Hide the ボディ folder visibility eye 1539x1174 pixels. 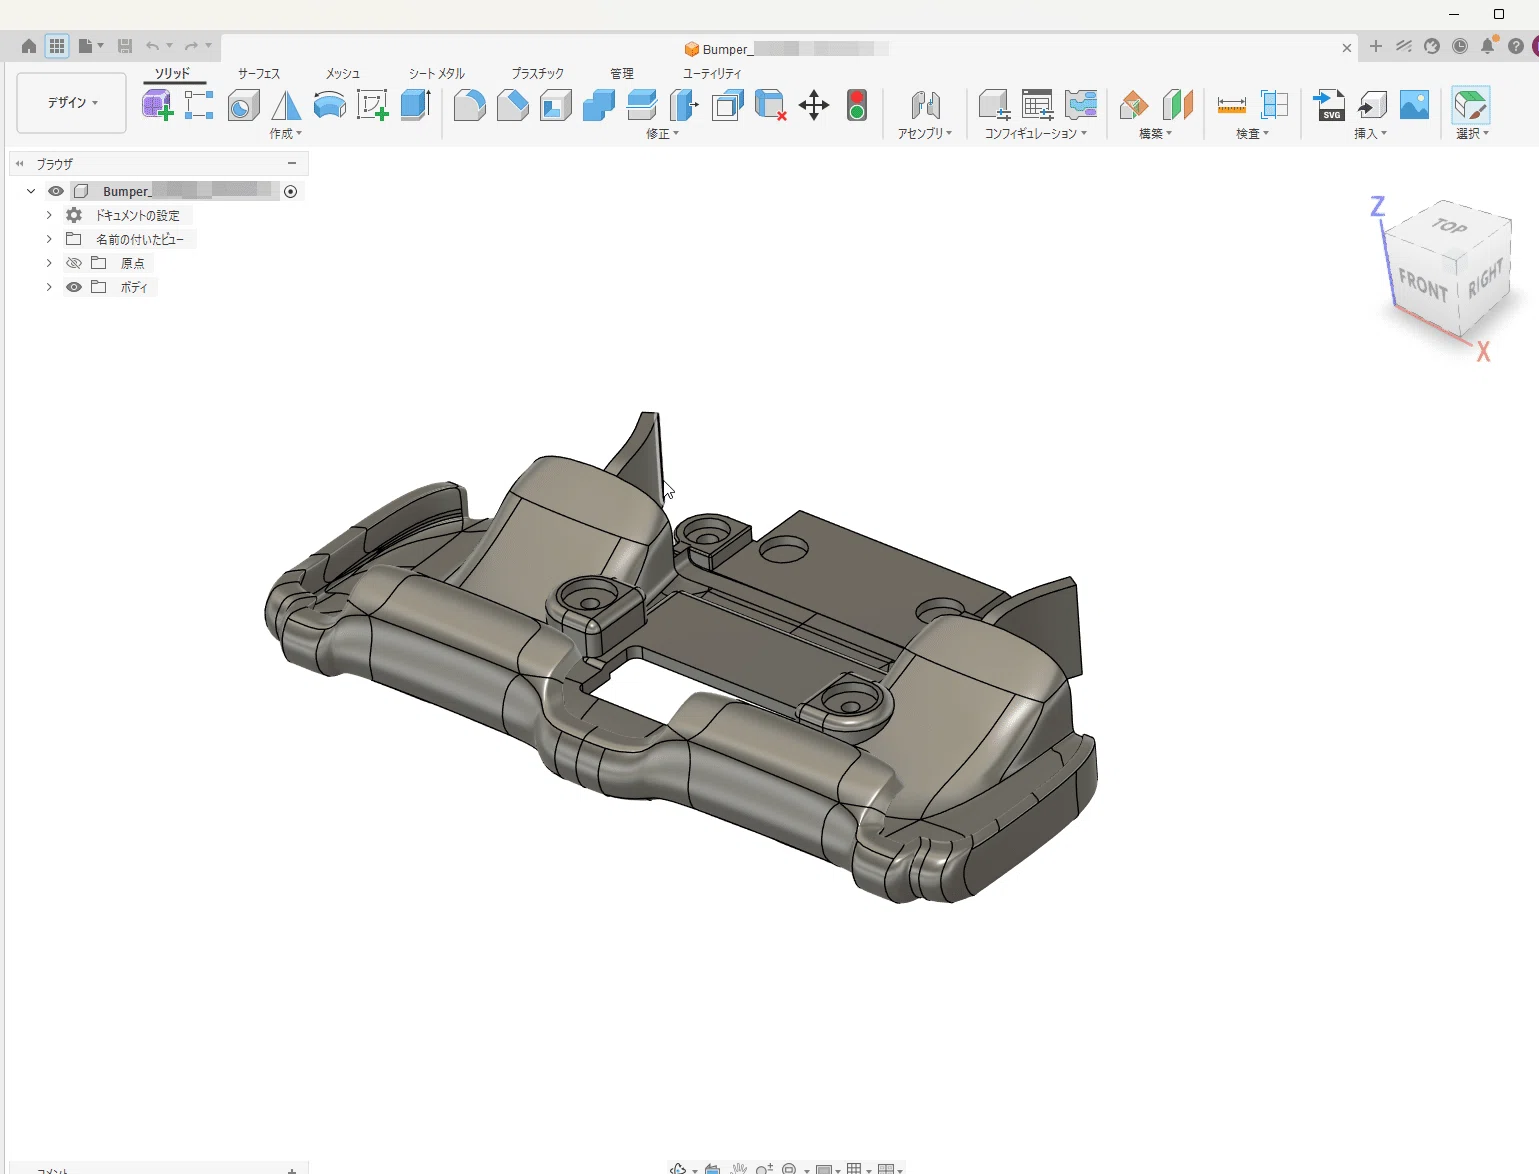(x=74, y=287)
